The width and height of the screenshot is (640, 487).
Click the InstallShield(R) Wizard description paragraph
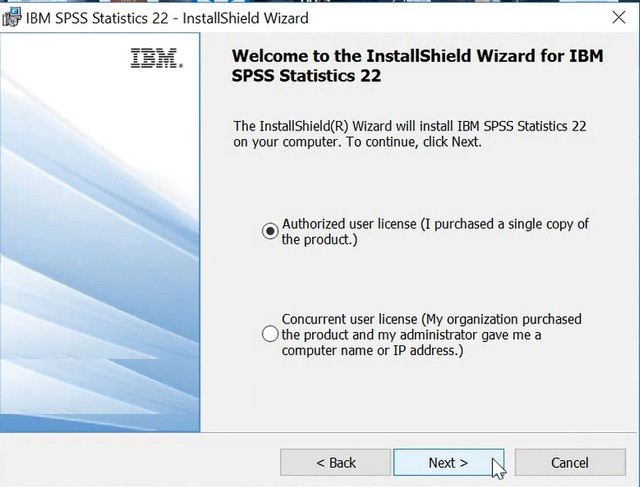[x=410, y=134]
